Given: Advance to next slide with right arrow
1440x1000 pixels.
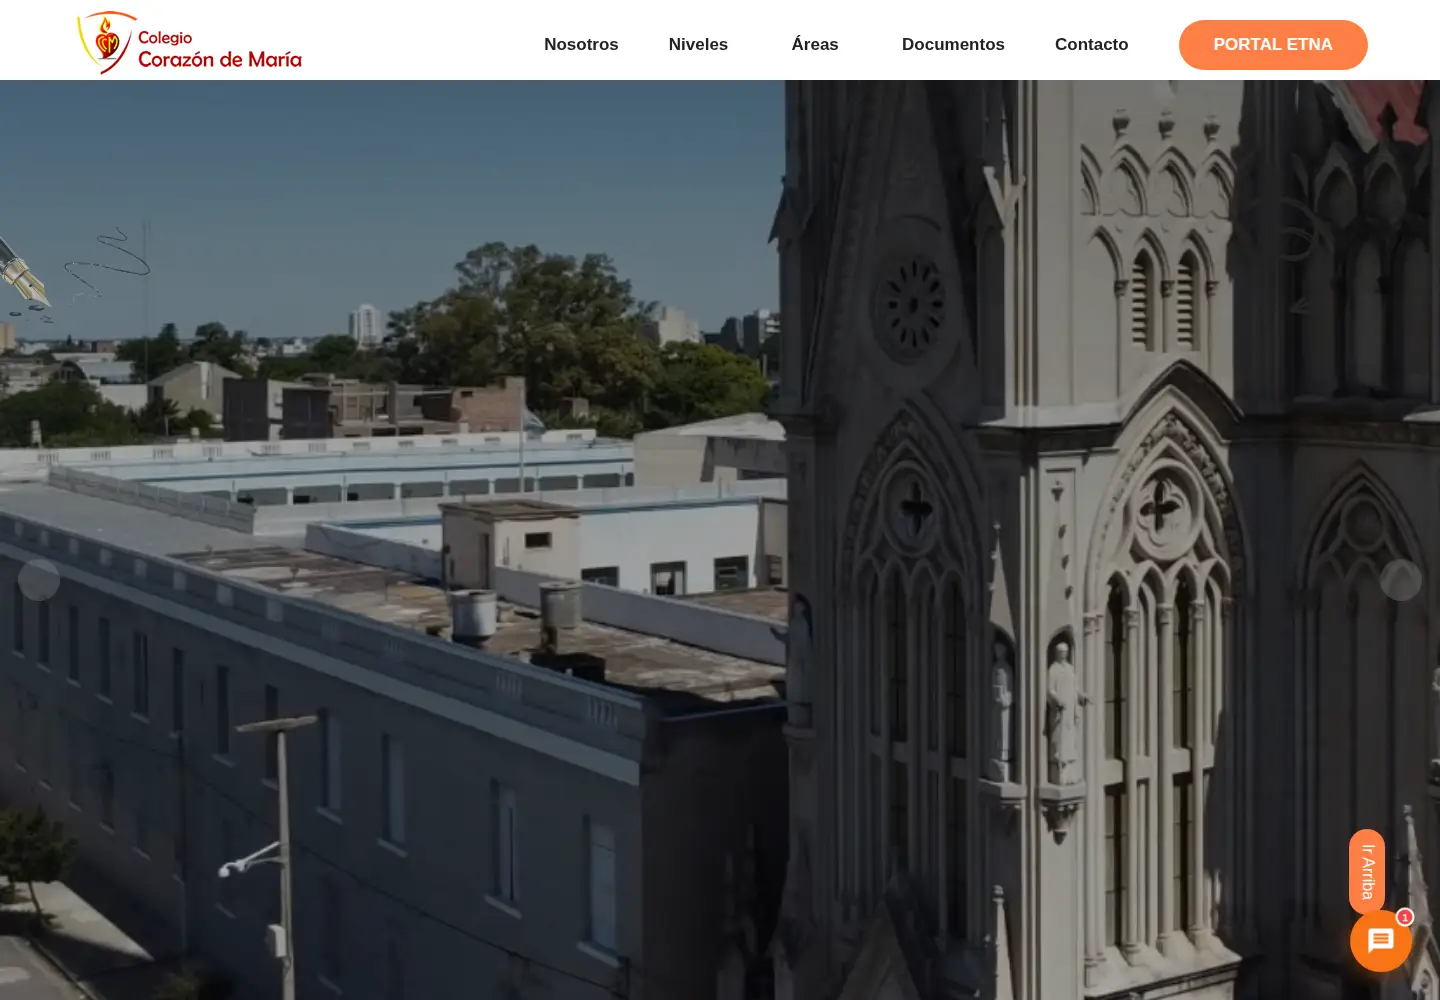Looking at the screenshot, I should [x=1401, y=580].
